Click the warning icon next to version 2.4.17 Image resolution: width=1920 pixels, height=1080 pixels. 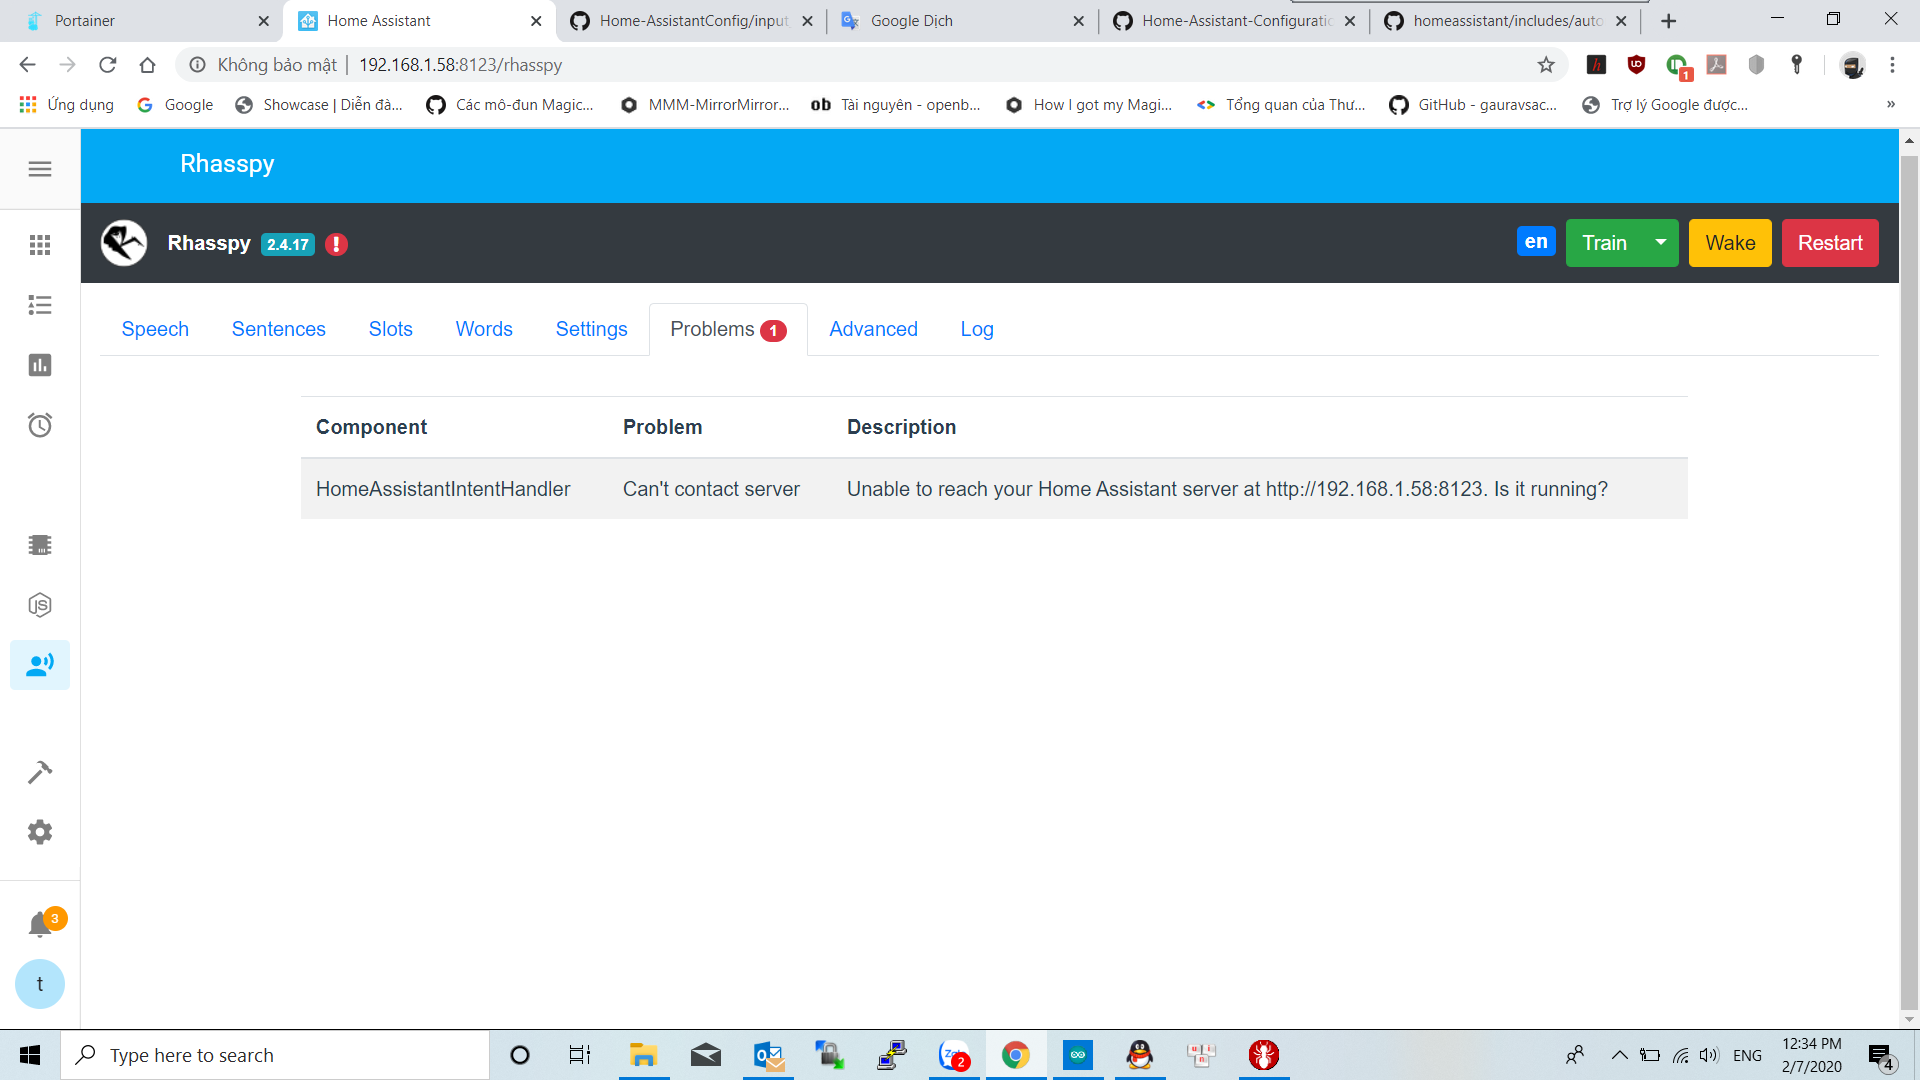click(x=336, y=243)
